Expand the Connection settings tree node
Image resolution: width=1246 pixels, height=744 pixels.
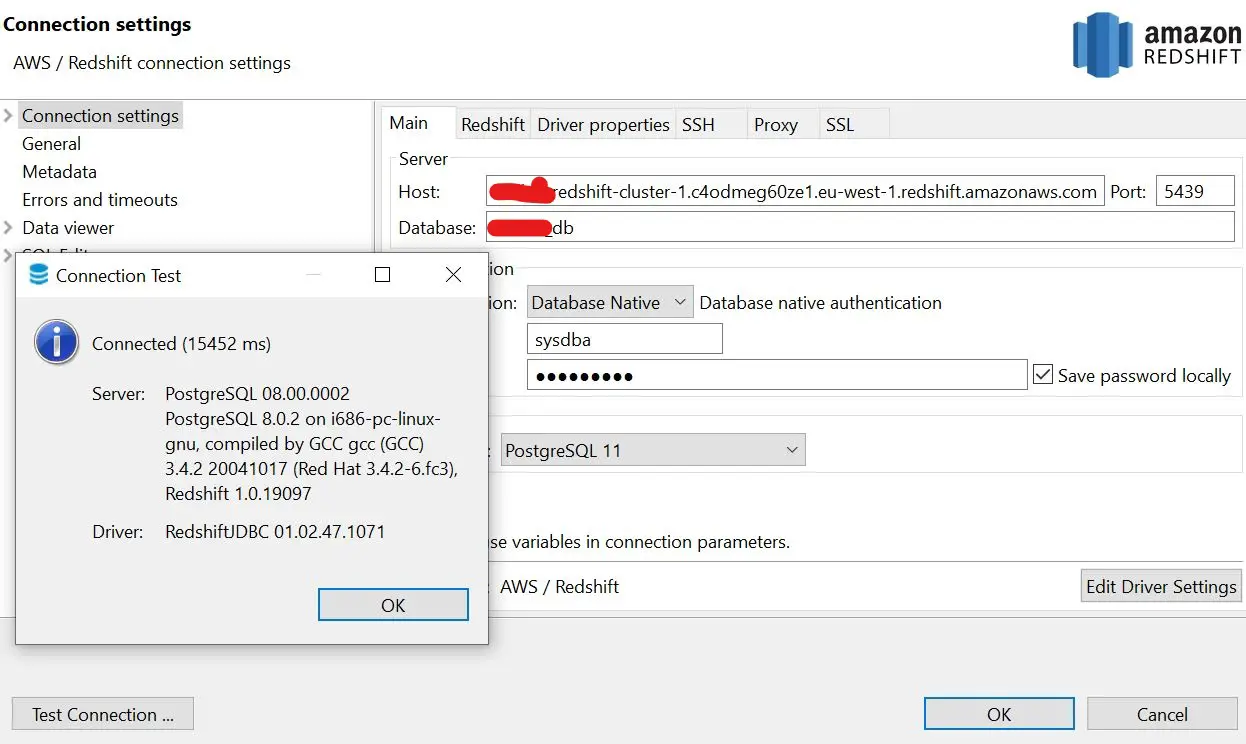coord(8,115)
